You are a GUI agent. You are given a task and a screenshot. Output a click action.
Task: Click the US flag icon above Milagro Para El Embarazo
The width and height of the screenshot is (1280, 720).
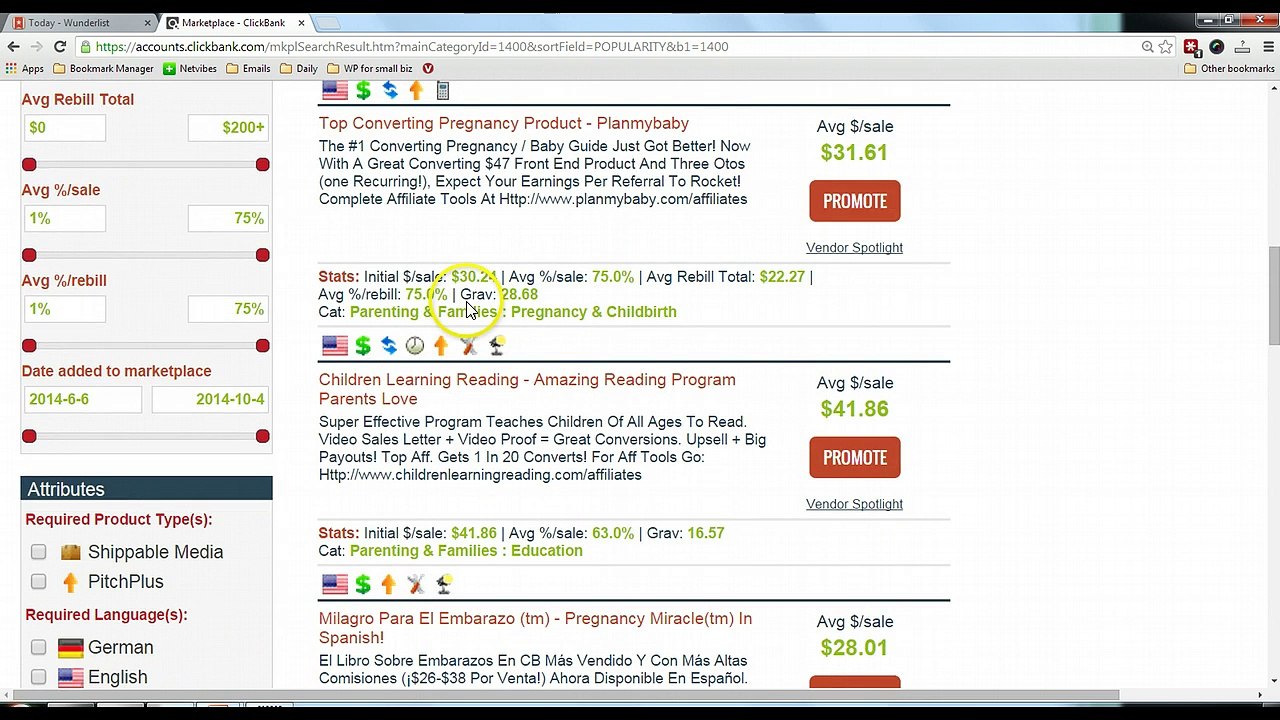click(335, 584)
